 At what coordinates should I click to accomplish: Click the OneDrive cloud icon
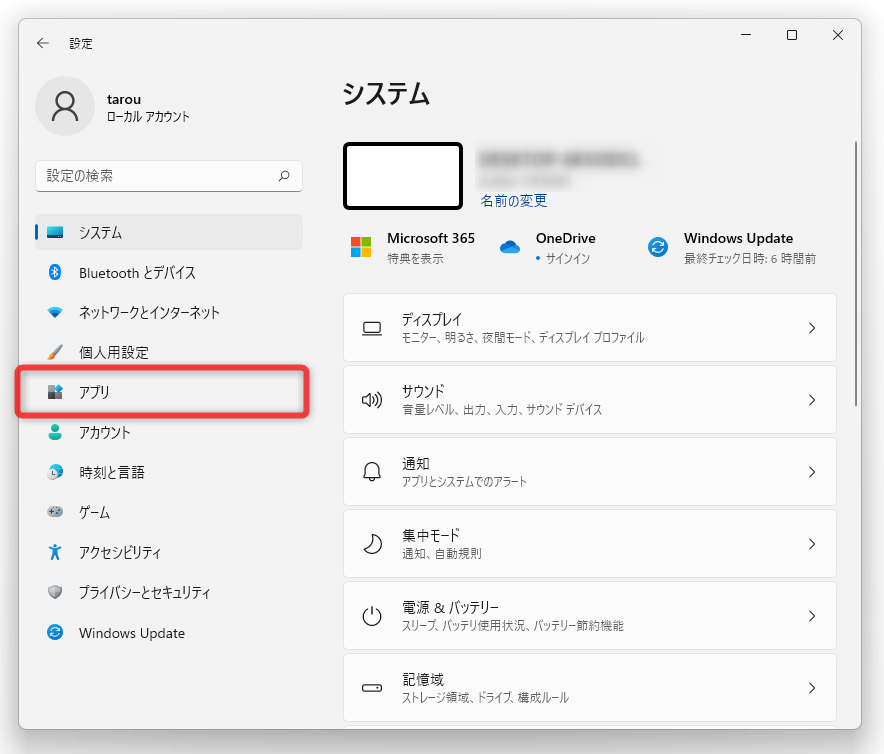pos(510,247)
